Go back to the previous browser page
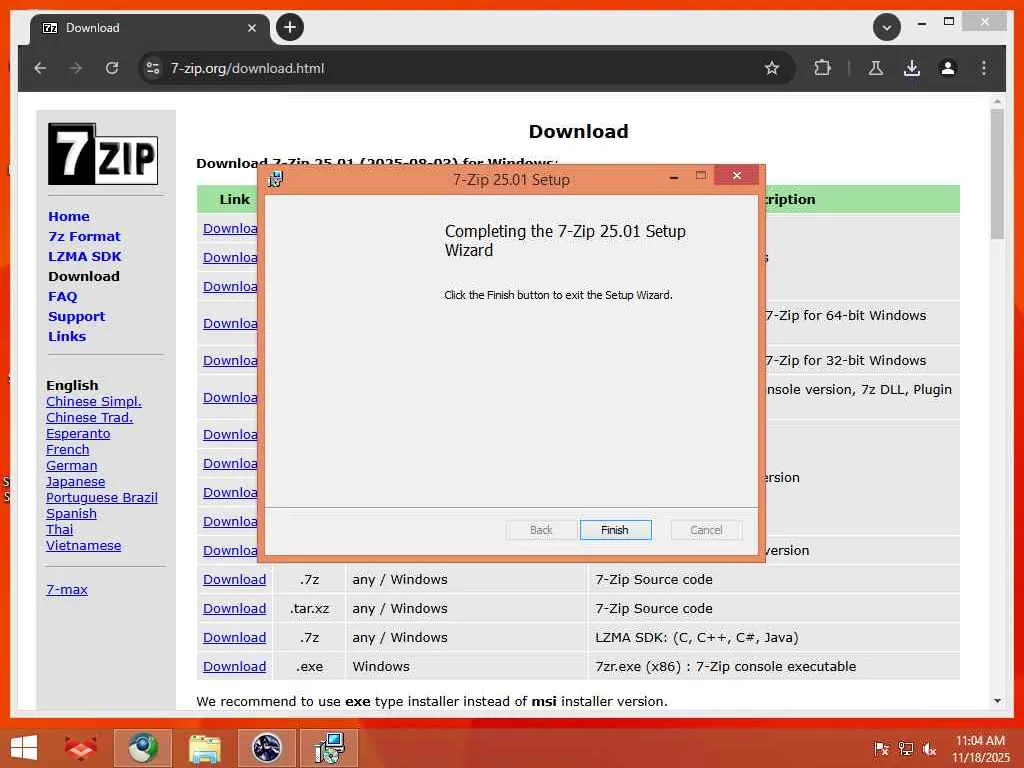Screen dimensions: 1024x768 (40, 68)
